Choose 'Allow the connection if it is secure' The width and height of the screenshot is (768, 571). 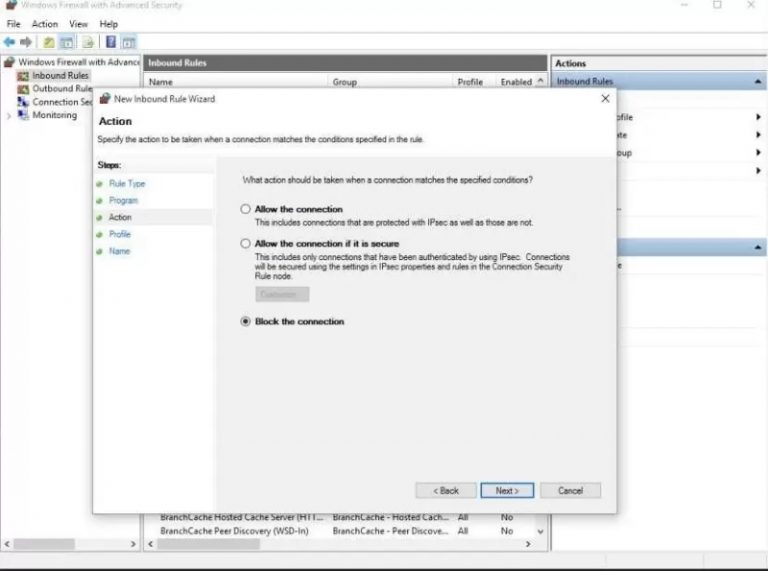pos(246,243)
